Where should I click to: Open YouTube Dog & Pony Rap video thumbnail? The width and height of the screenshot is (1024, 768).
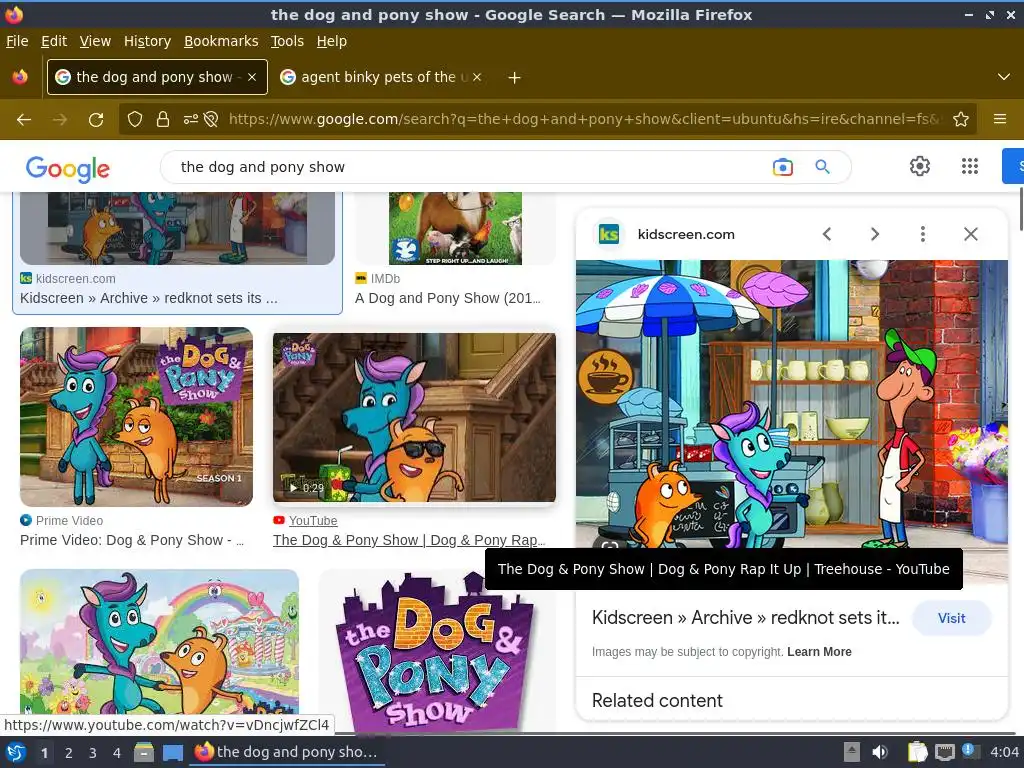(x=414, y=418)
